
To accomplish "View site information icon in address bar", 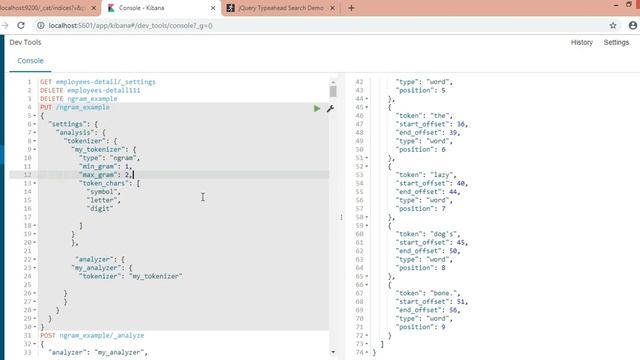I will pos(41,25).
